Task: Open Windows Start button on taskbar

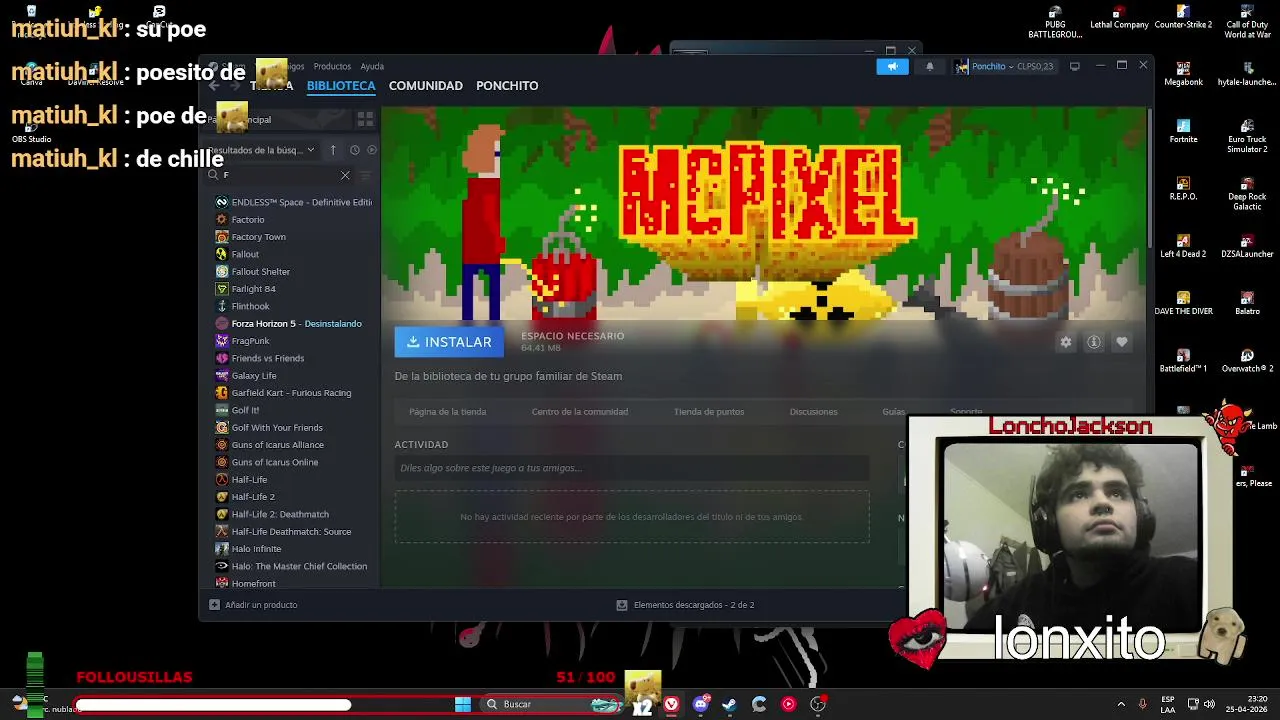Action: point(463,704)
